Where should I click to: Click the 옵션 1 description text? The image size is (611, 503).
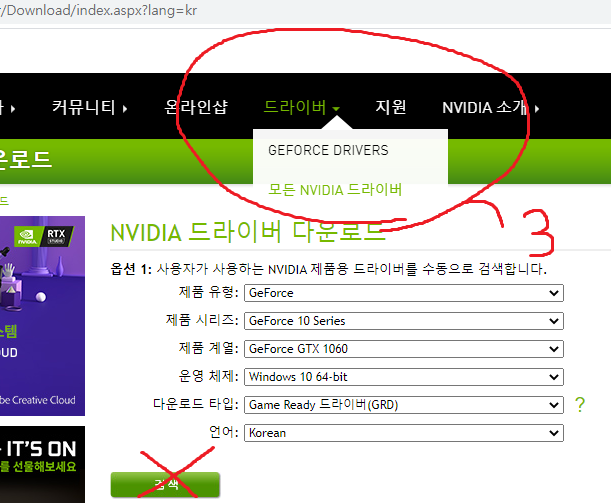(328, 269)
